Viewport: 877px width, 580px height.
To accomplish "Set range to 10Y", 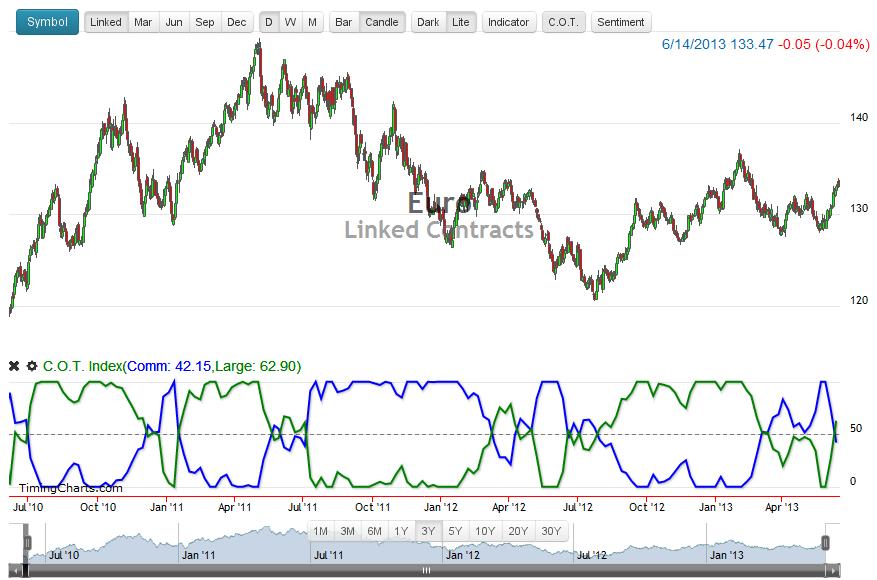I will (485, 531).
